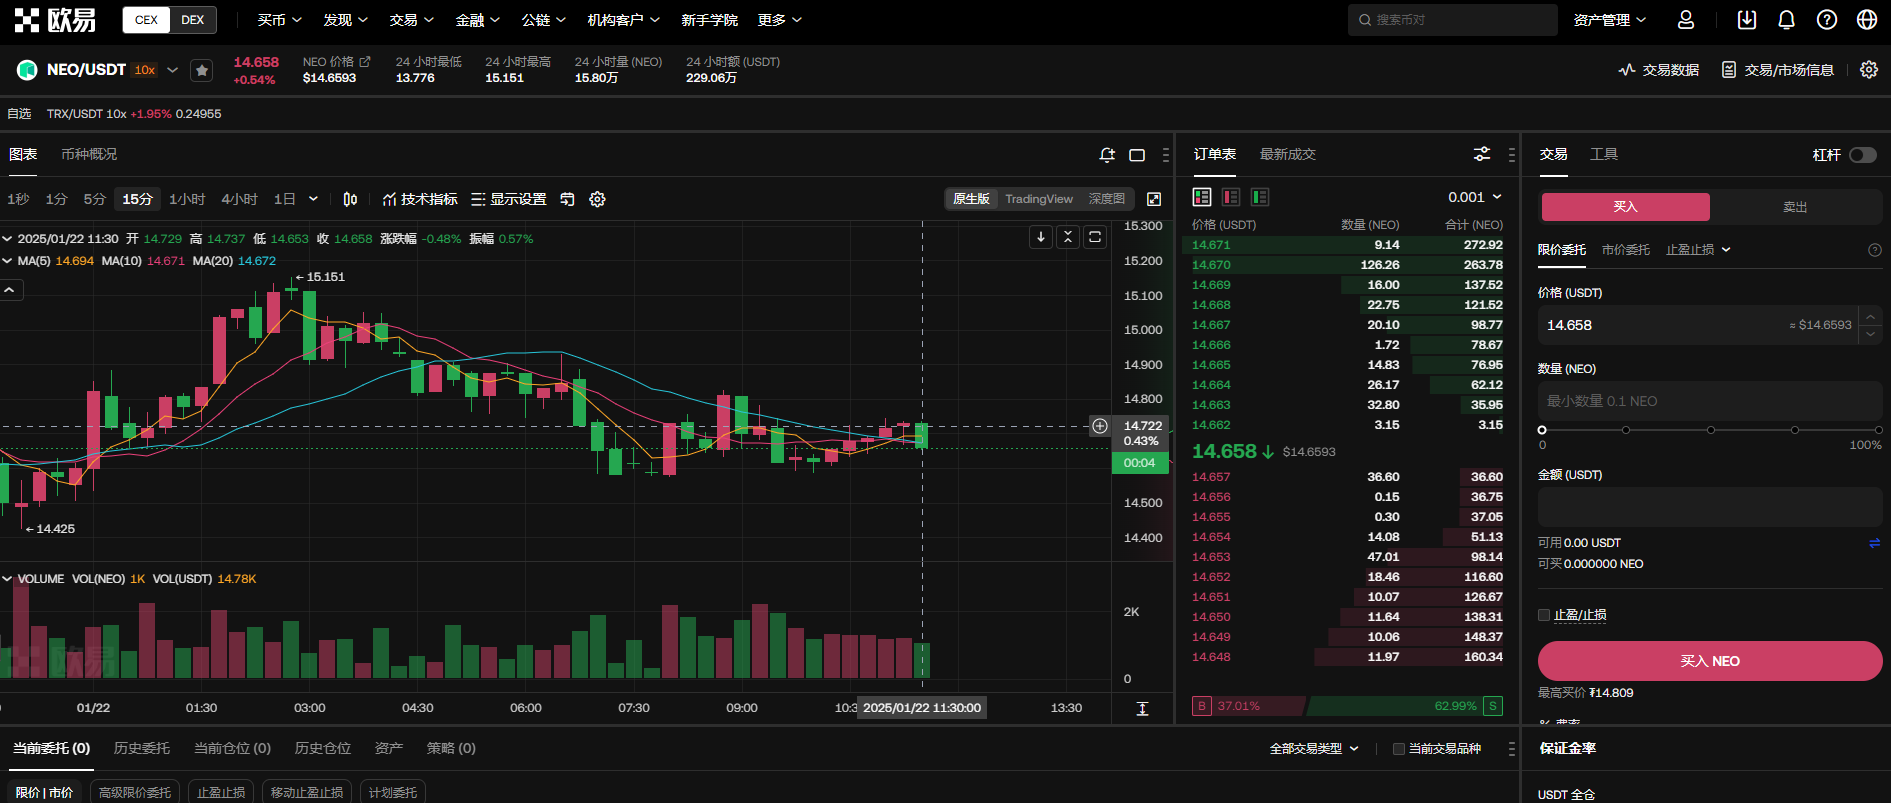The height and width of the screenshot is (803, 1891).
Task: Open the notification bell icon in header
Action: [x=1786, y=20]
